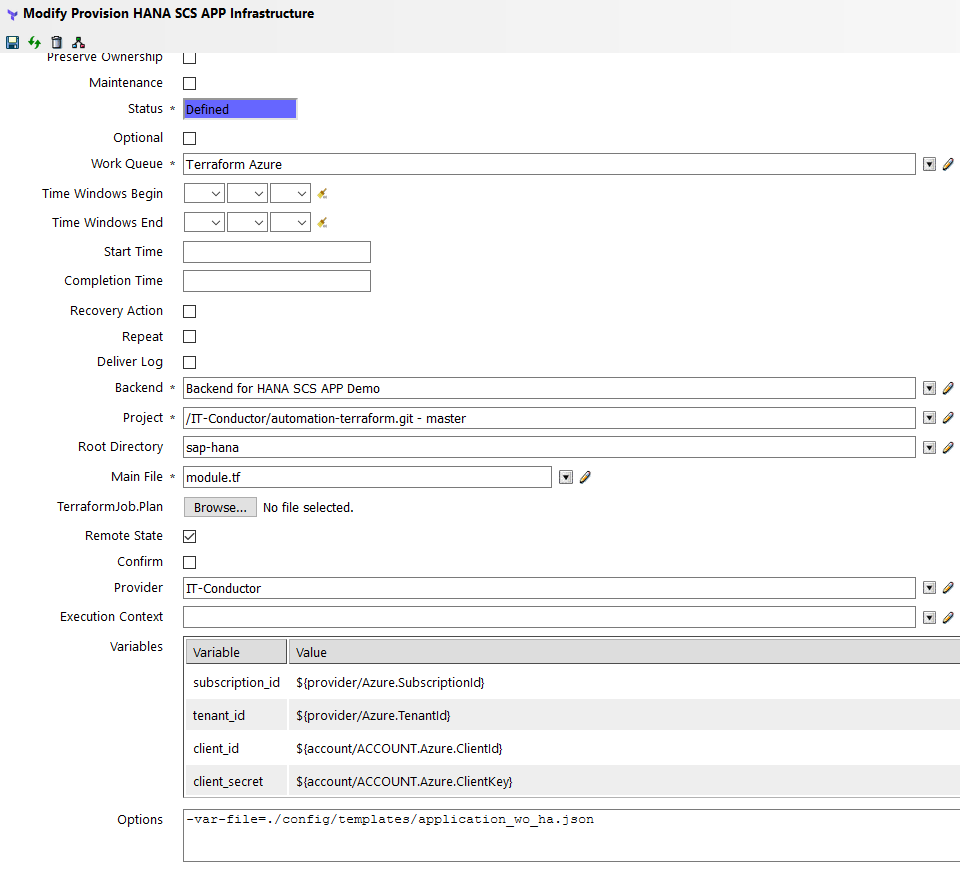
Task: Click the Status field showing Defined
Action: (240, 109)
